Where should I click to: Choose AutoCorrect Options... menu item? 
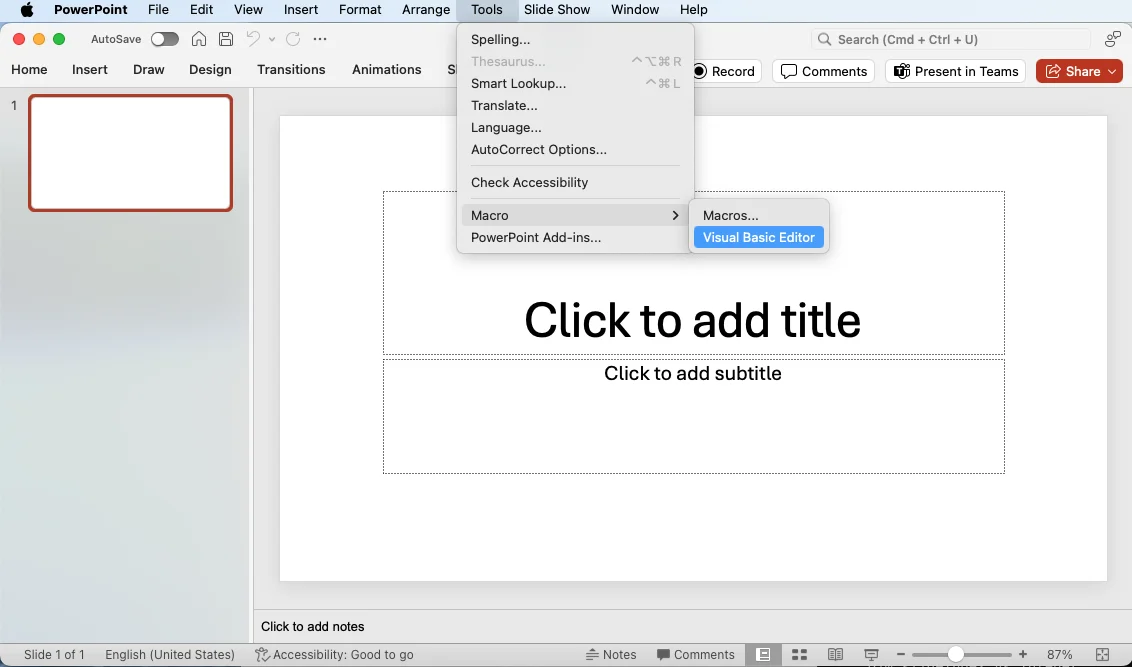(575, 149)
